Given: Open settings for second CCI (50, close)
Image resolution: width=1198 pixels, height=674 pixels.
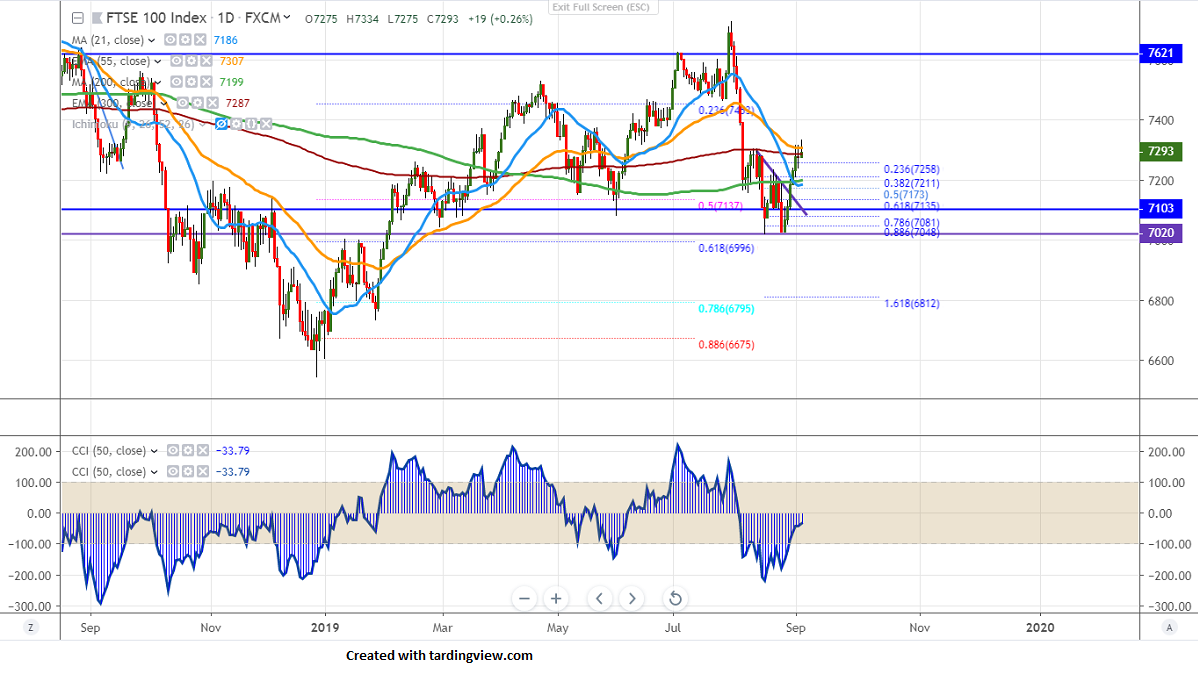Looking at the screenshot, I should (x=188, y=471).
